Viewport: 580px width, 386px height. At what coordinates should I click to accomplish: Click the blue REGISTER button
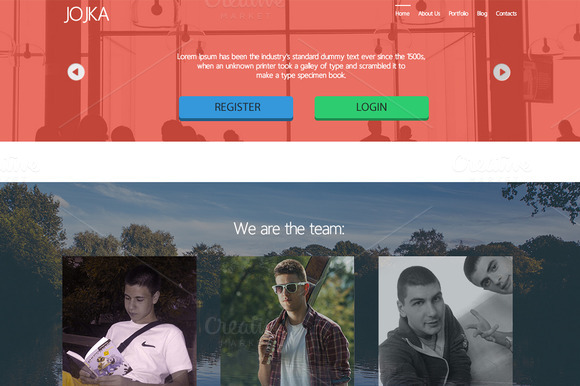[x=236, y=108]
